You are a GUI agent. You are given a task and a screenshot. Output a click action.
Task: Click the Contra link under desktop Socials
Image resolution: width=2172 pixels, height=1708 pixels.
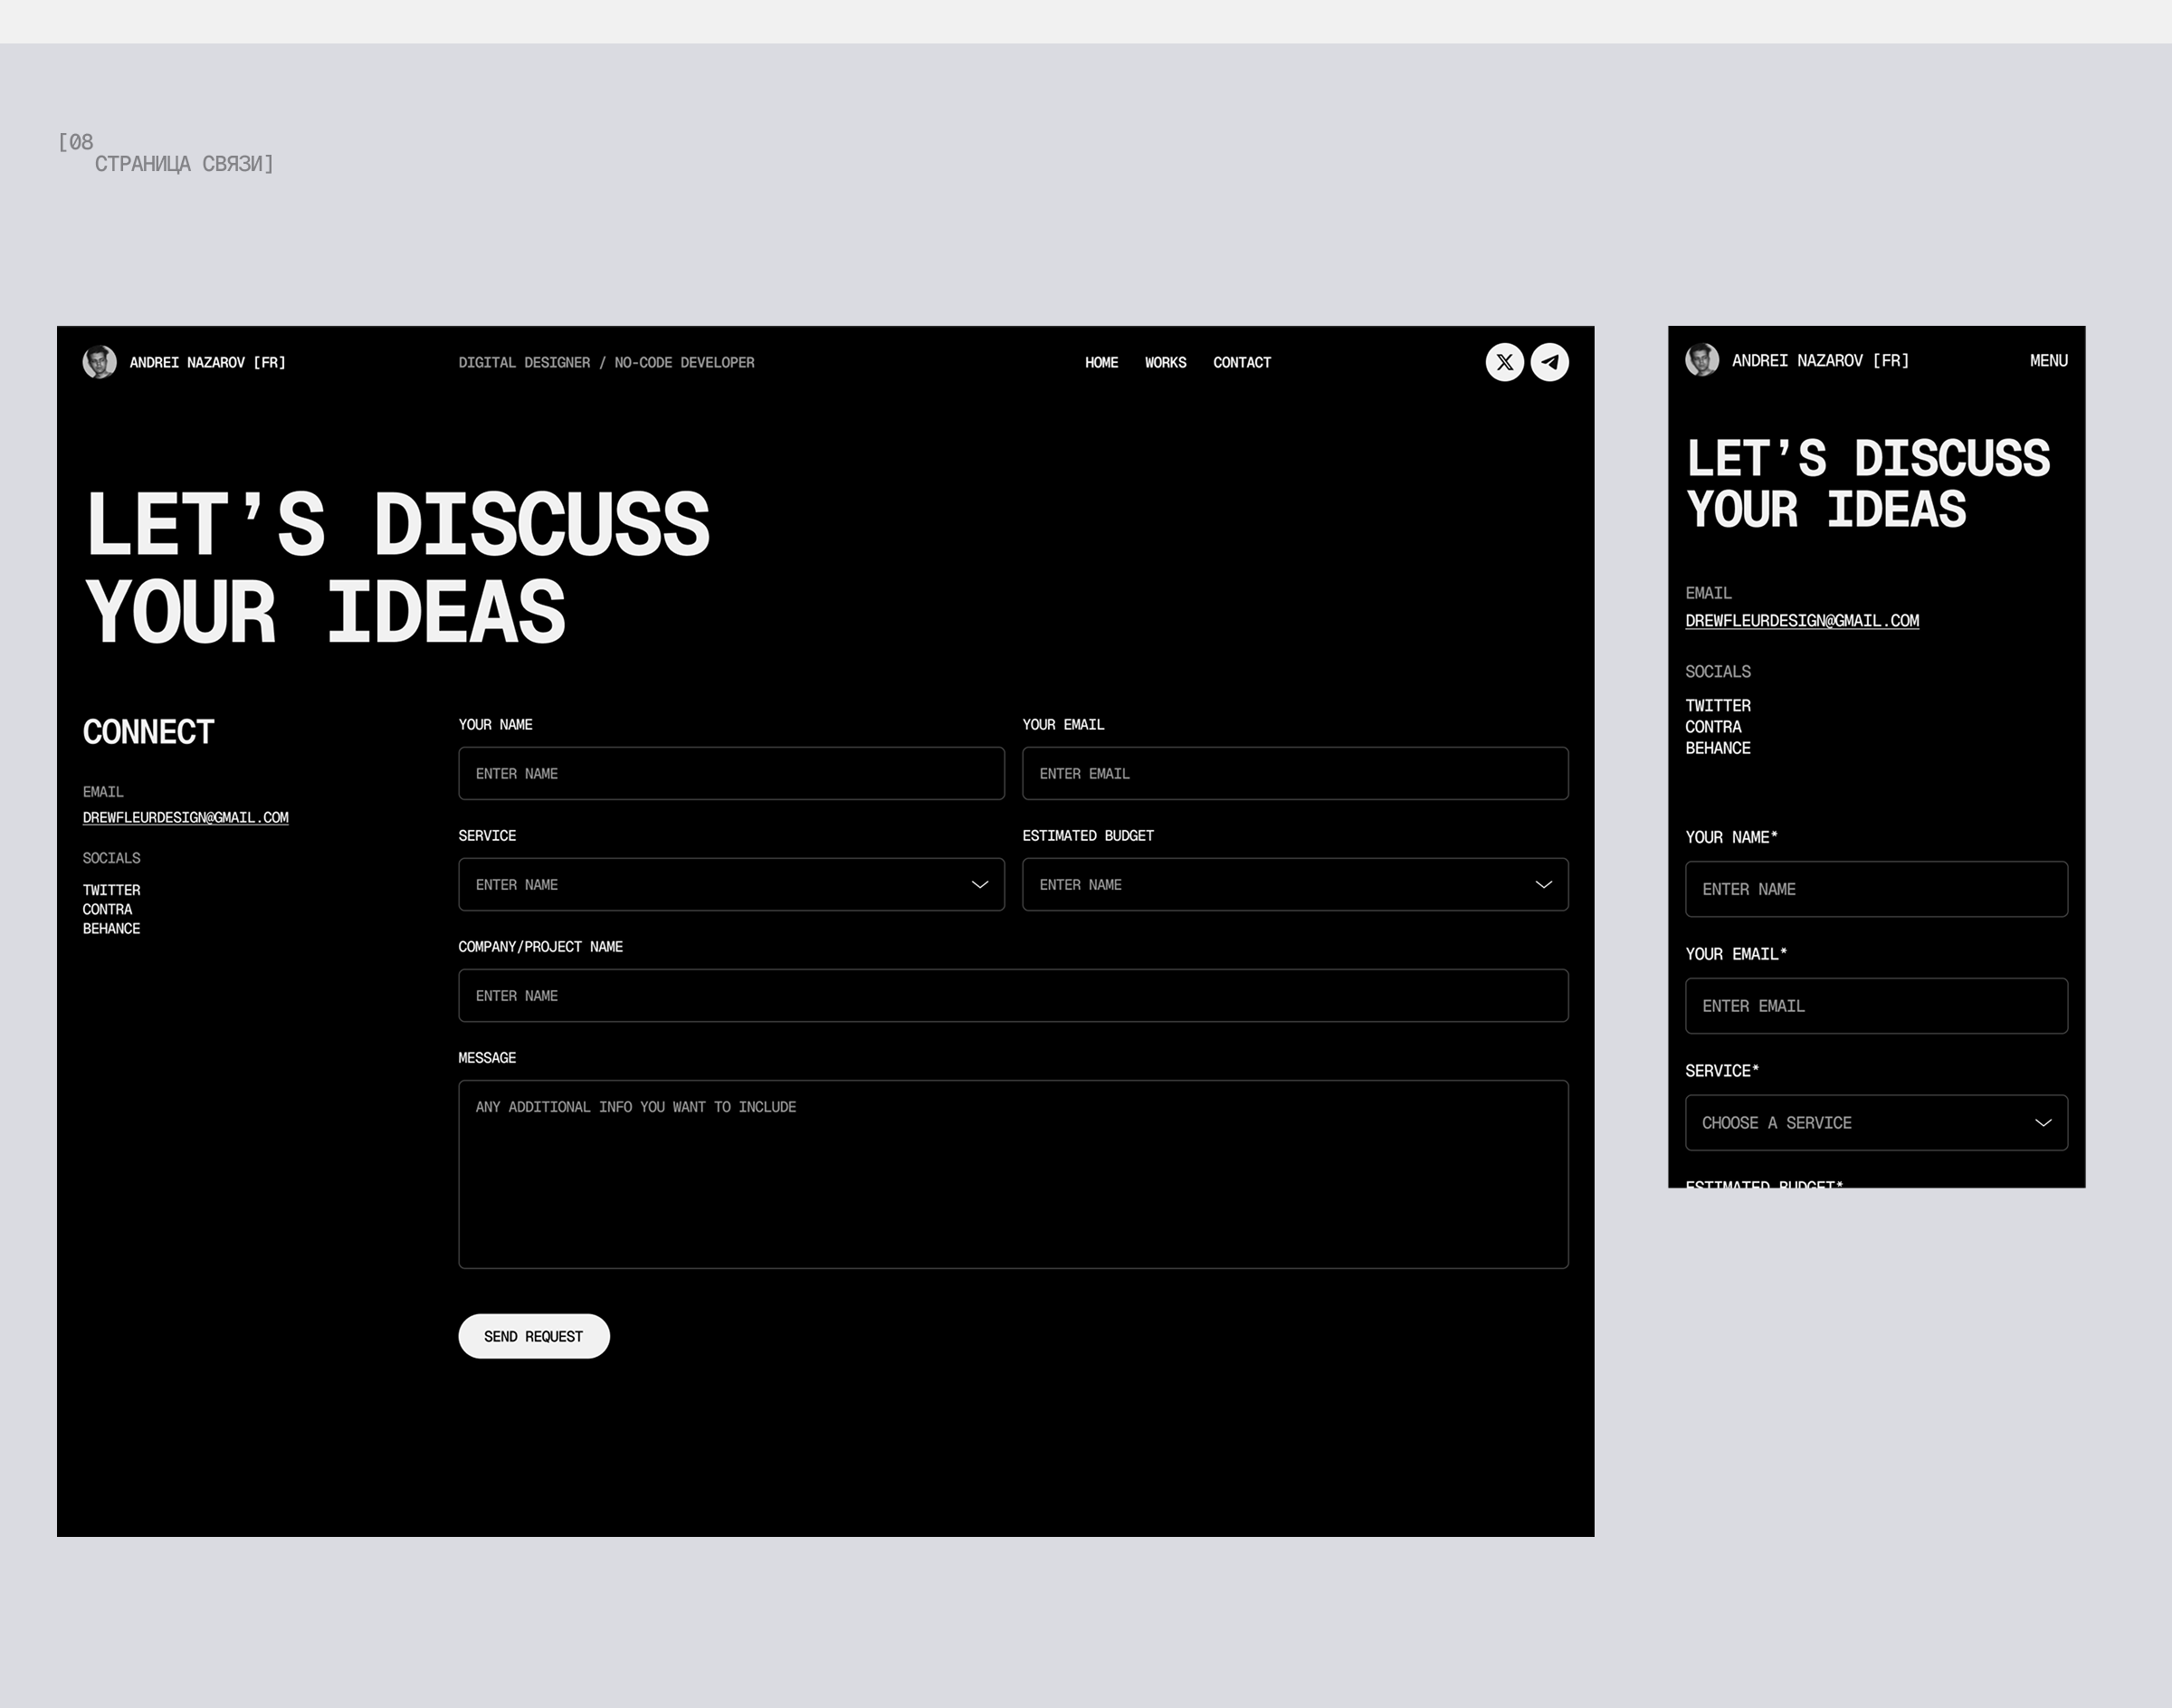[107, 909]
